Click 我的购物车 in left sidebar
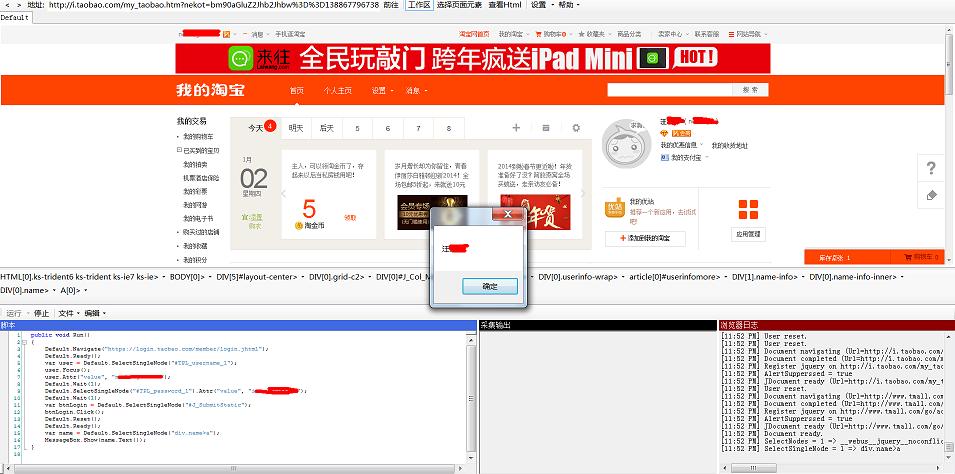 point(199,136)
